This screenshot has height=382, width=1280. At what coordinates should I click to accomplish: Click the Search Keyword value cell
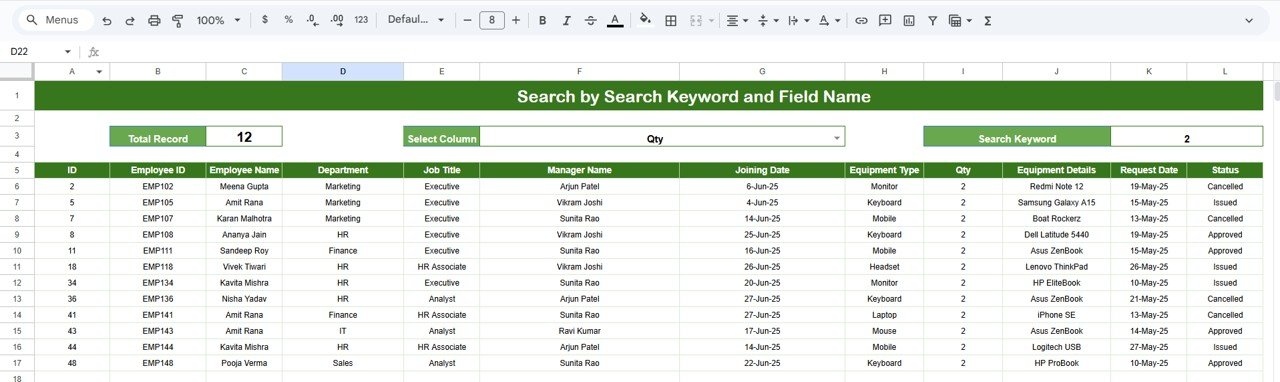(x=1186, y=137)
